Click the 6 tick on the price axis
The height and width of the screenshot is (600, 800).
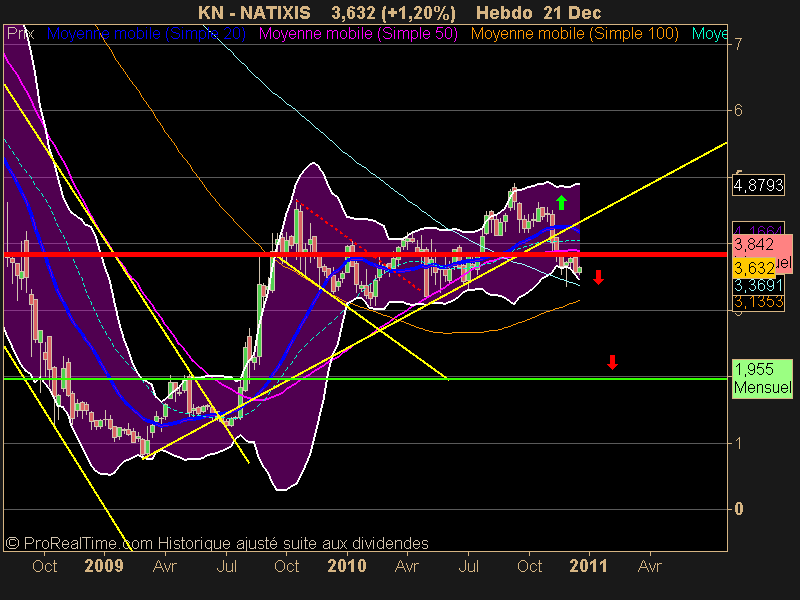tap(738, 111)
